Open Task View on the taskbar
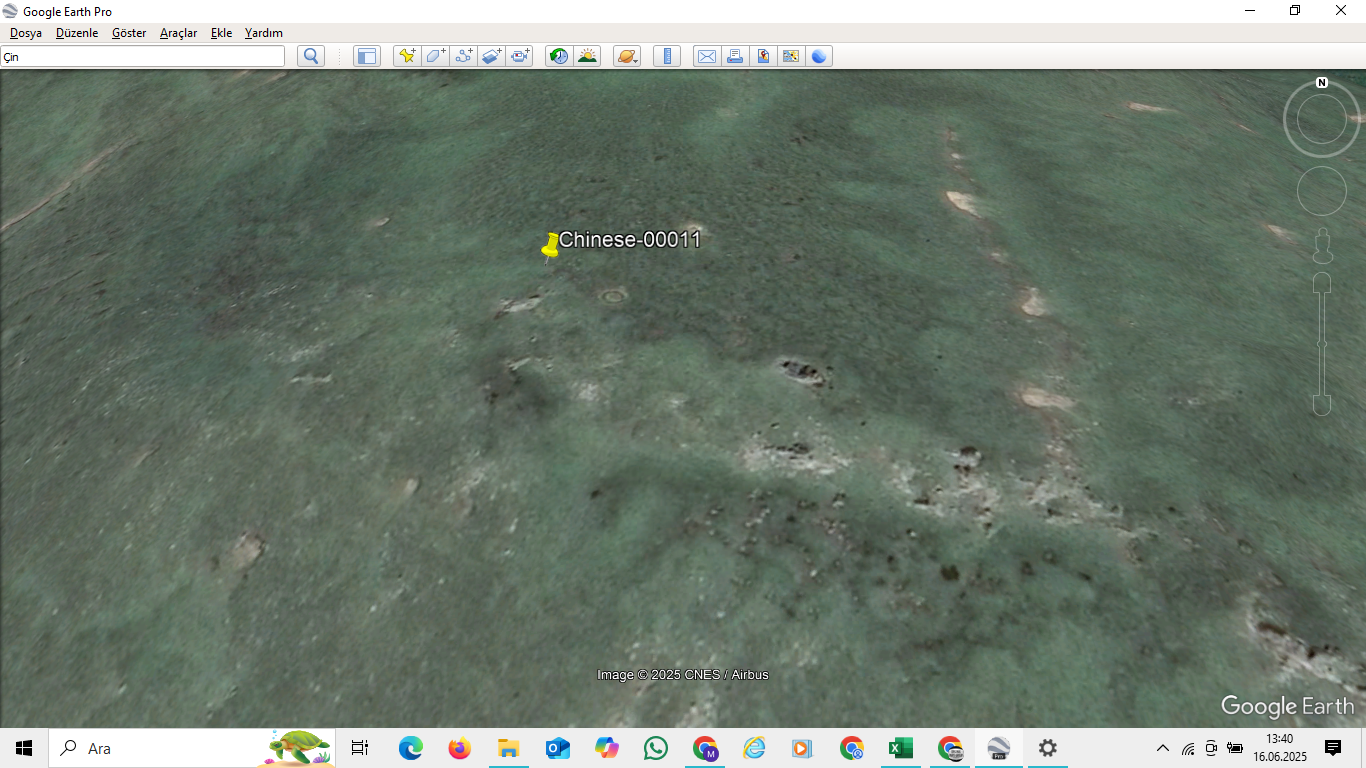The width and height of the screenshot is (1366, 768). coord(360,748)
